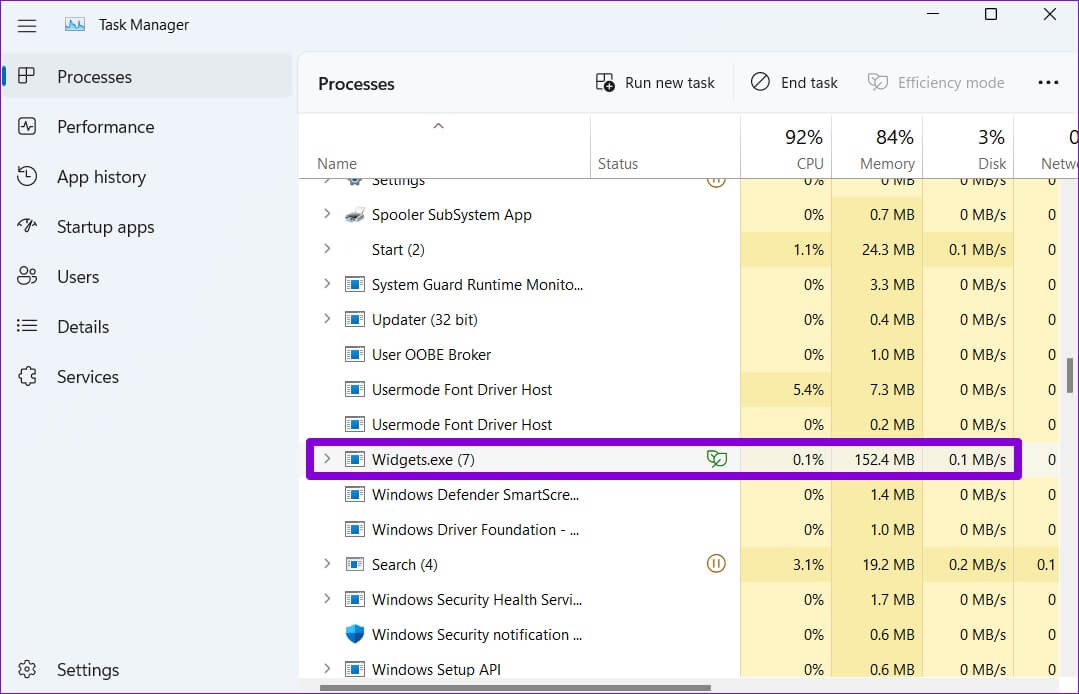Click the Efficiency mode leaf icon

coord(877,82)
